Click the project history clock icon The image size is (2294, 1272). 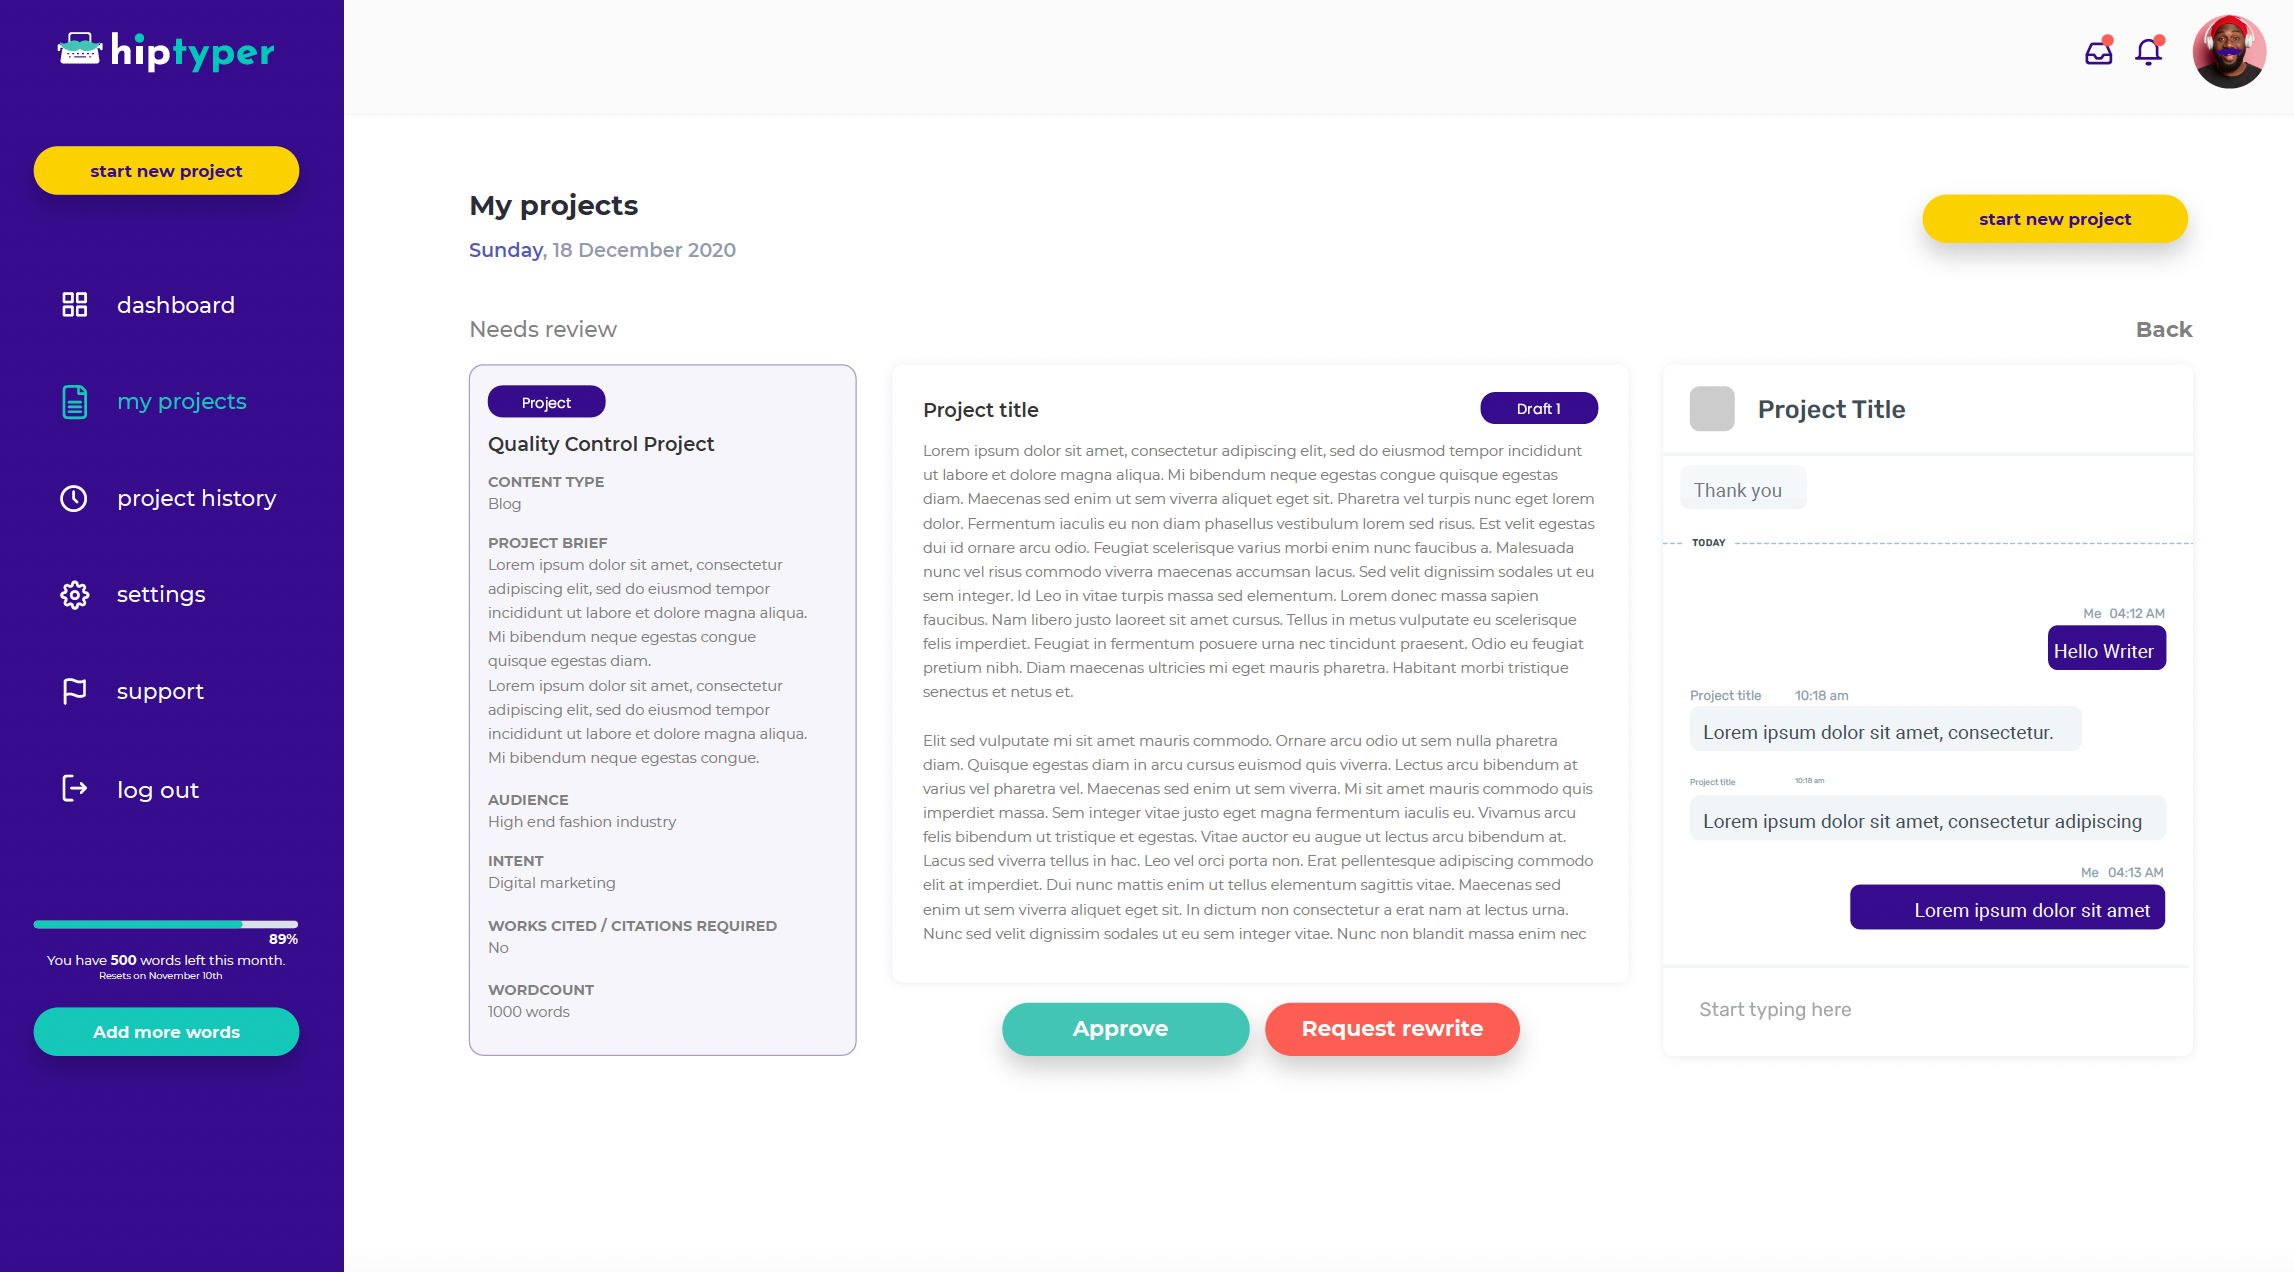pos(74,498)
